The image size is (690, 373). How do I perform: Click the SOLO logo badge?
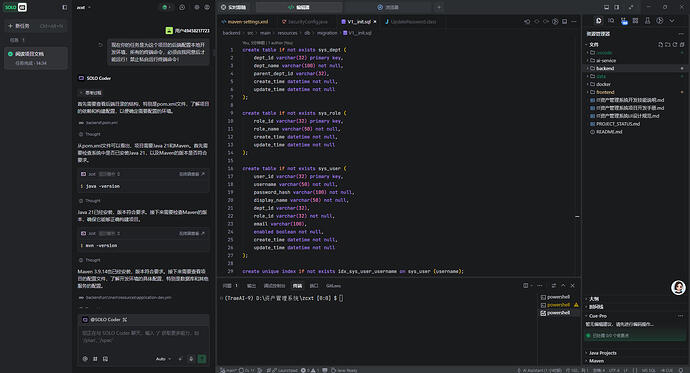click(16, 7)
